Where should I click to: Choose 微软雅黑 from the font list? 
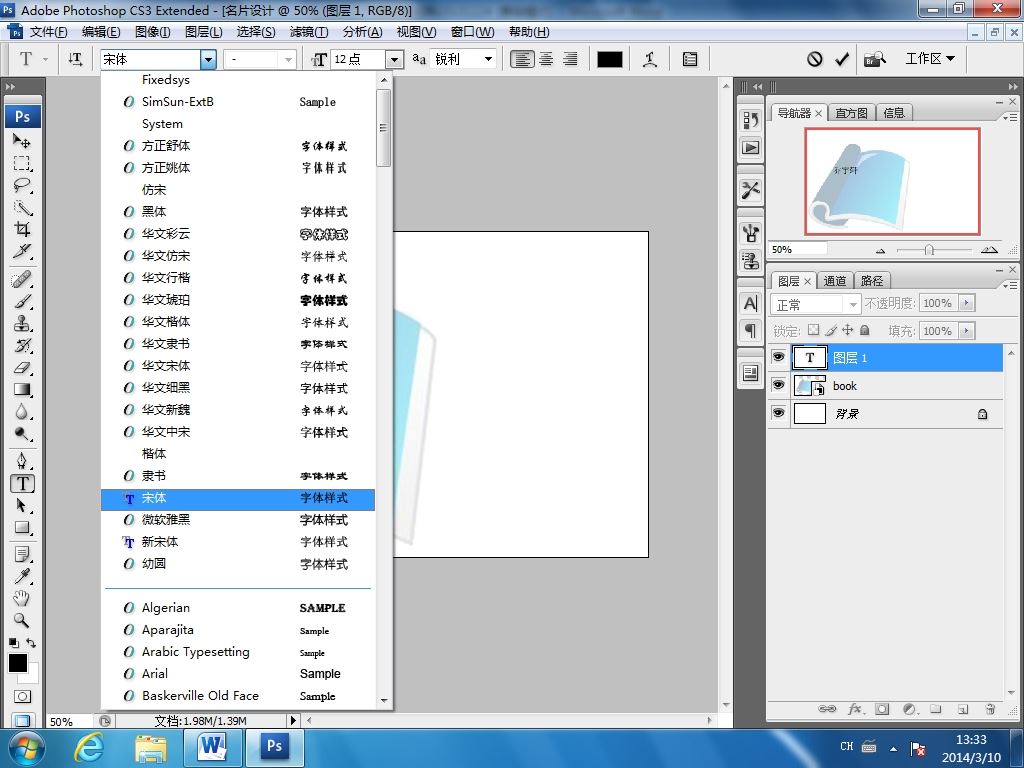coord(238,520)
